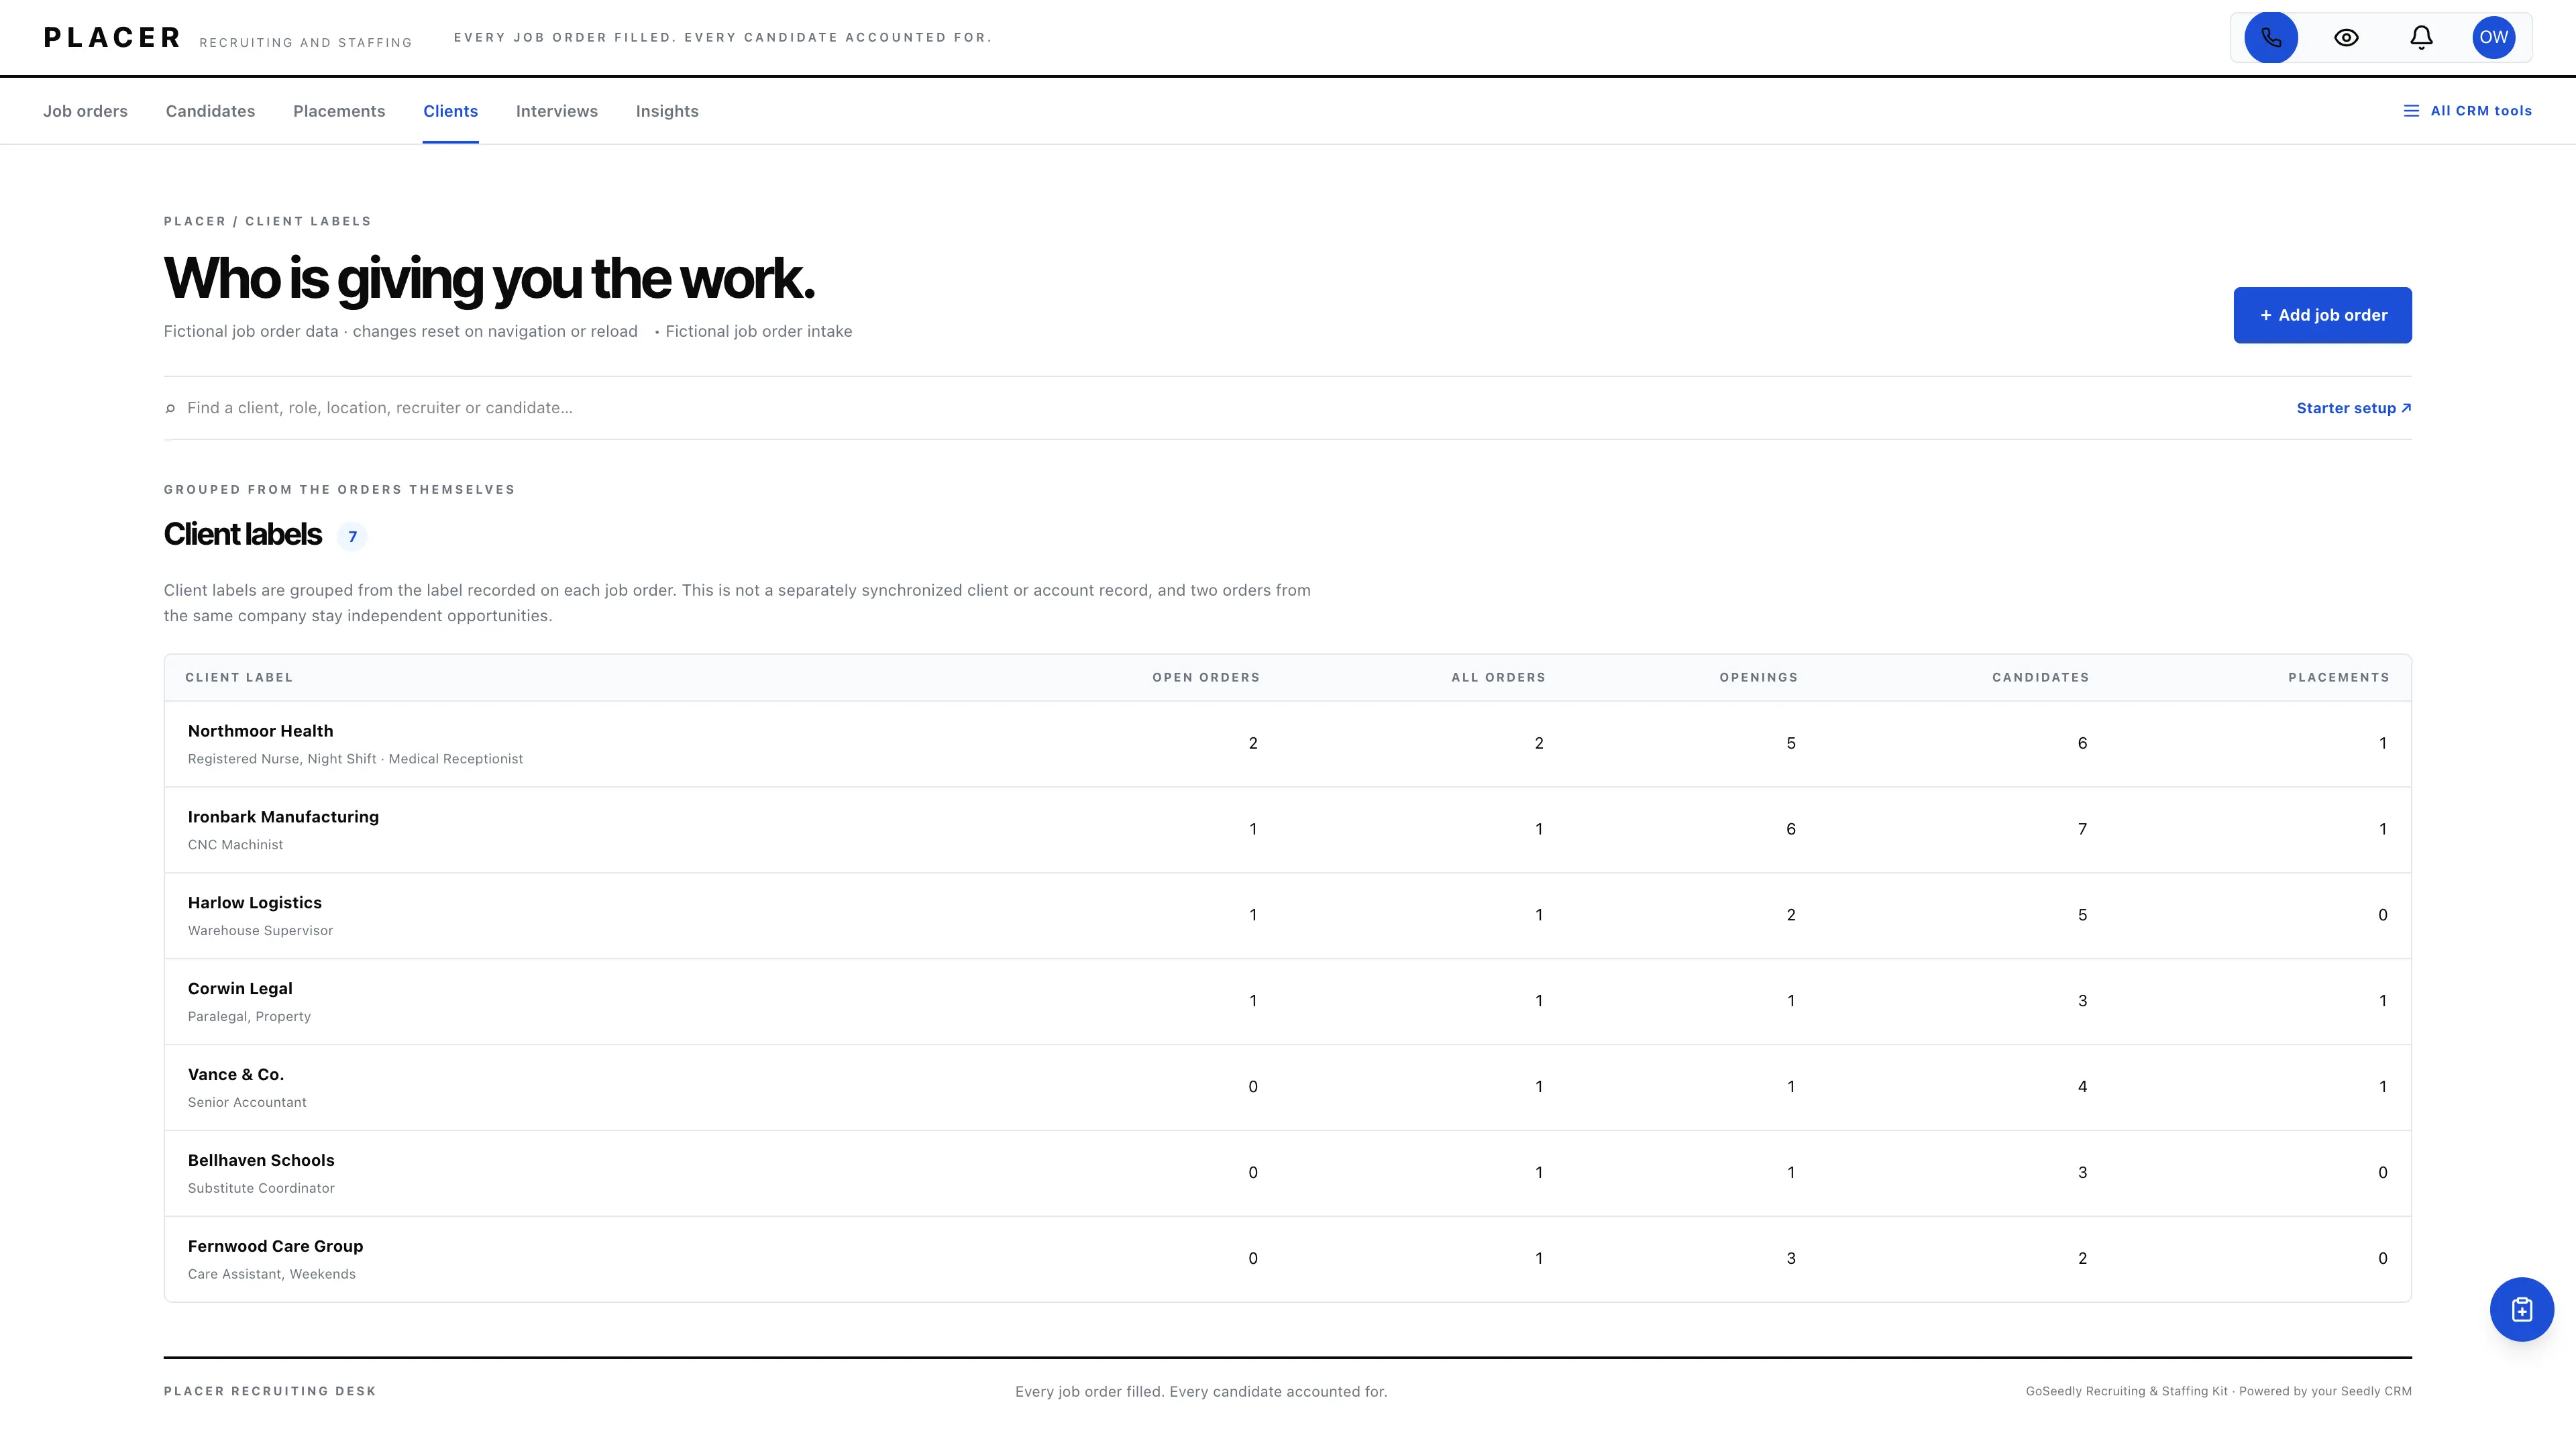Click the Care Assistant, Weekends role text
This screenshot has height=1449, width=2576.
[x=272, y=1274]
